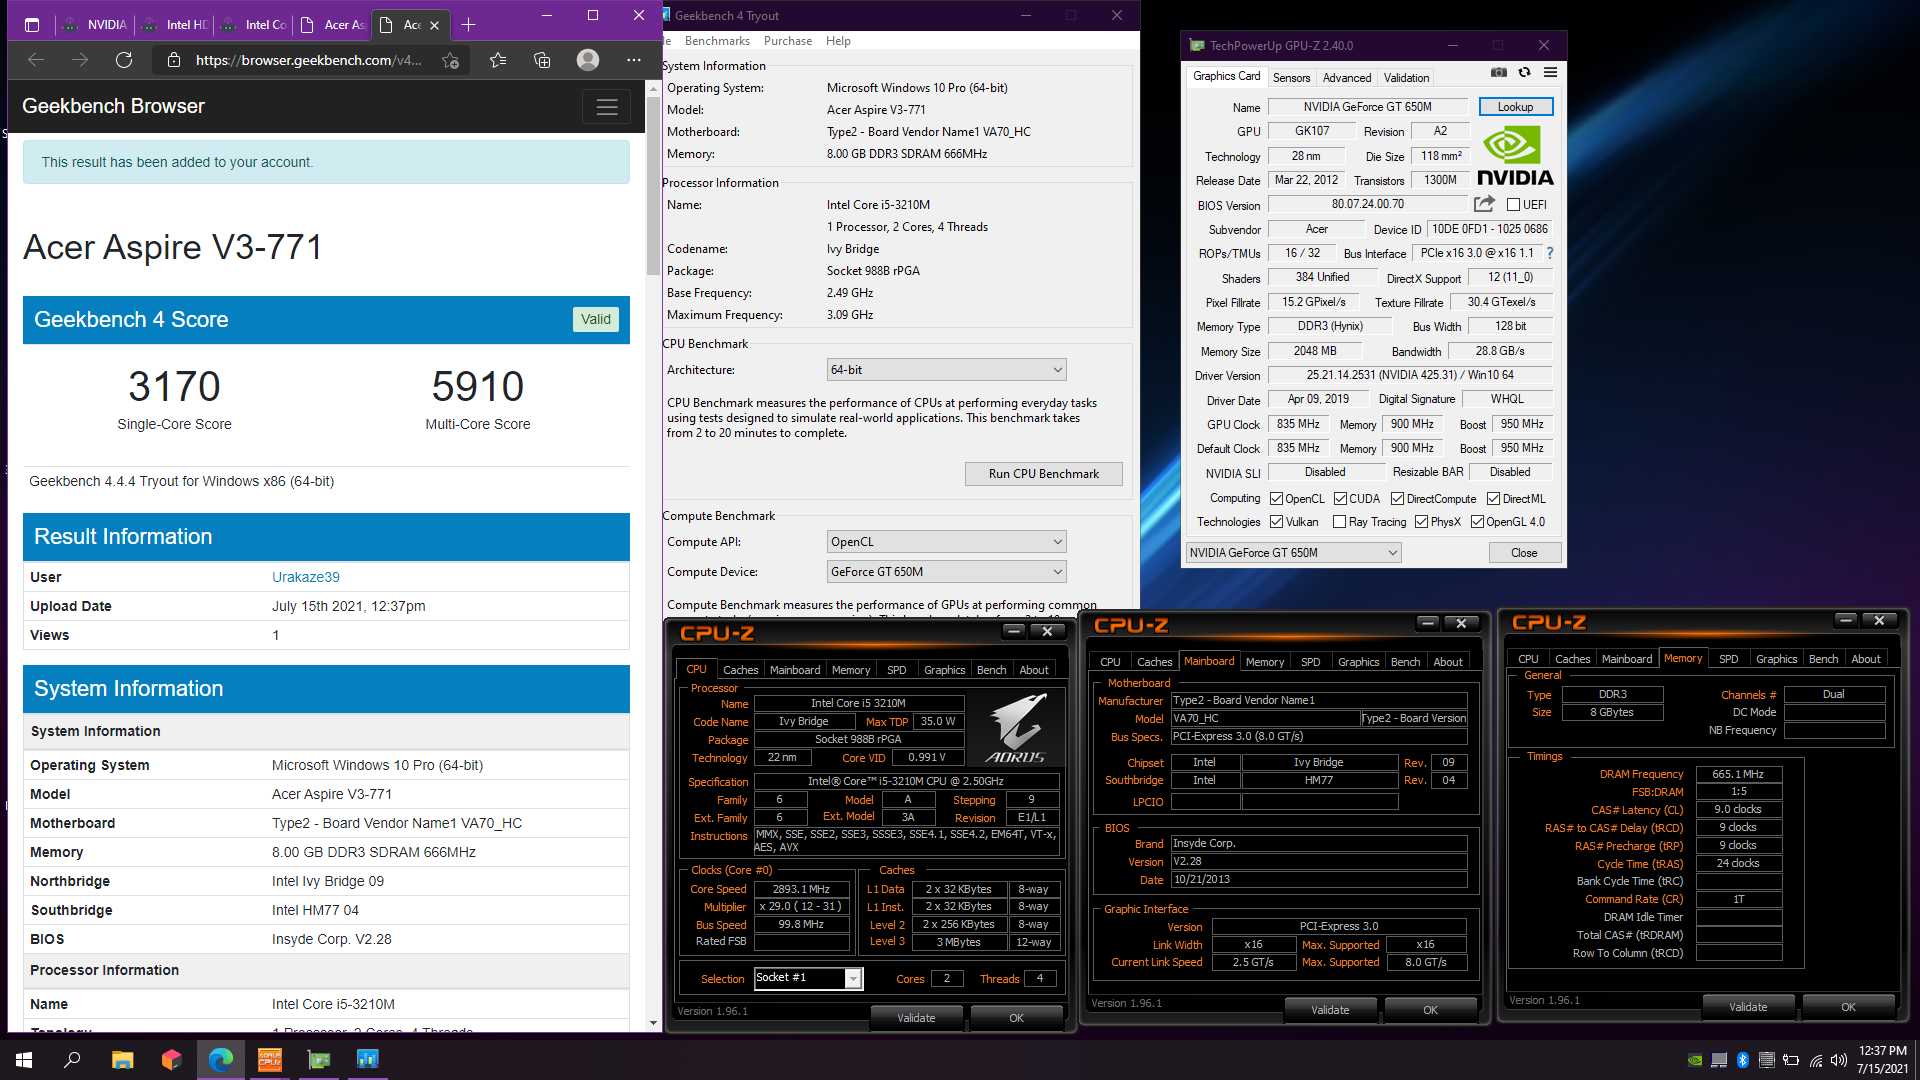This screenshot has width=1920, height=1080.
Task: Switch to the Validation tab in GPU-Z
Action: click(1406, 78)
